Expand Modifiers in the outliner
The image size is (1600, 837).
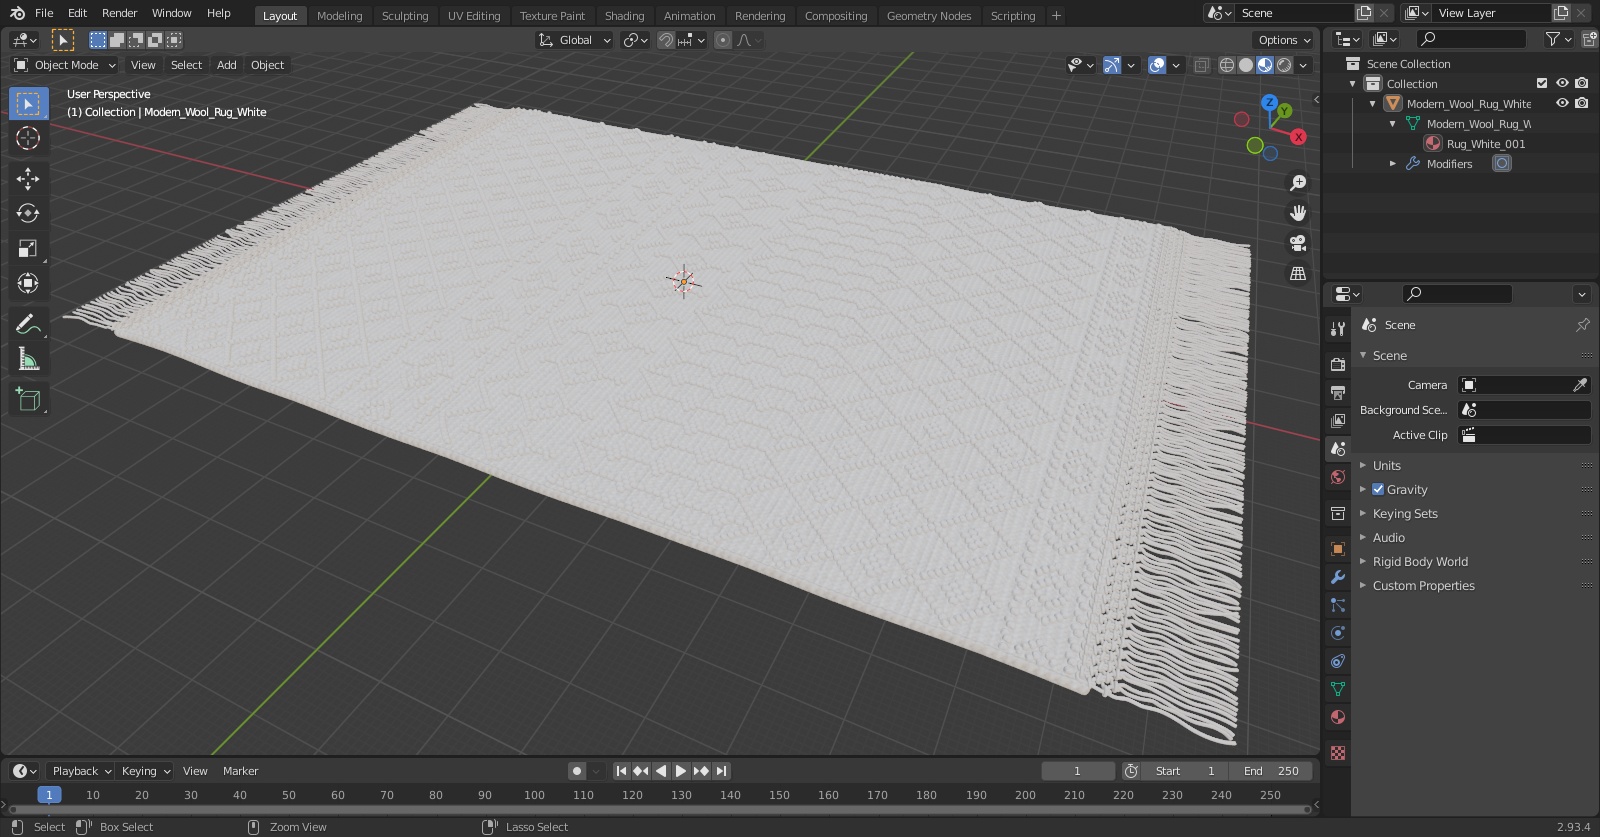(1393, 163)
